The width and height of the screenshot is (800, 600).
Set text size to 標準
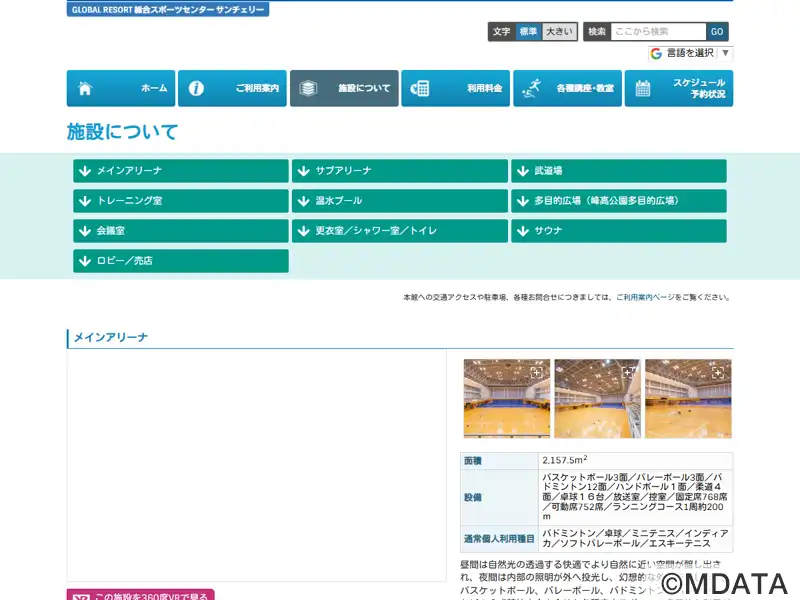tap(529, 32)
